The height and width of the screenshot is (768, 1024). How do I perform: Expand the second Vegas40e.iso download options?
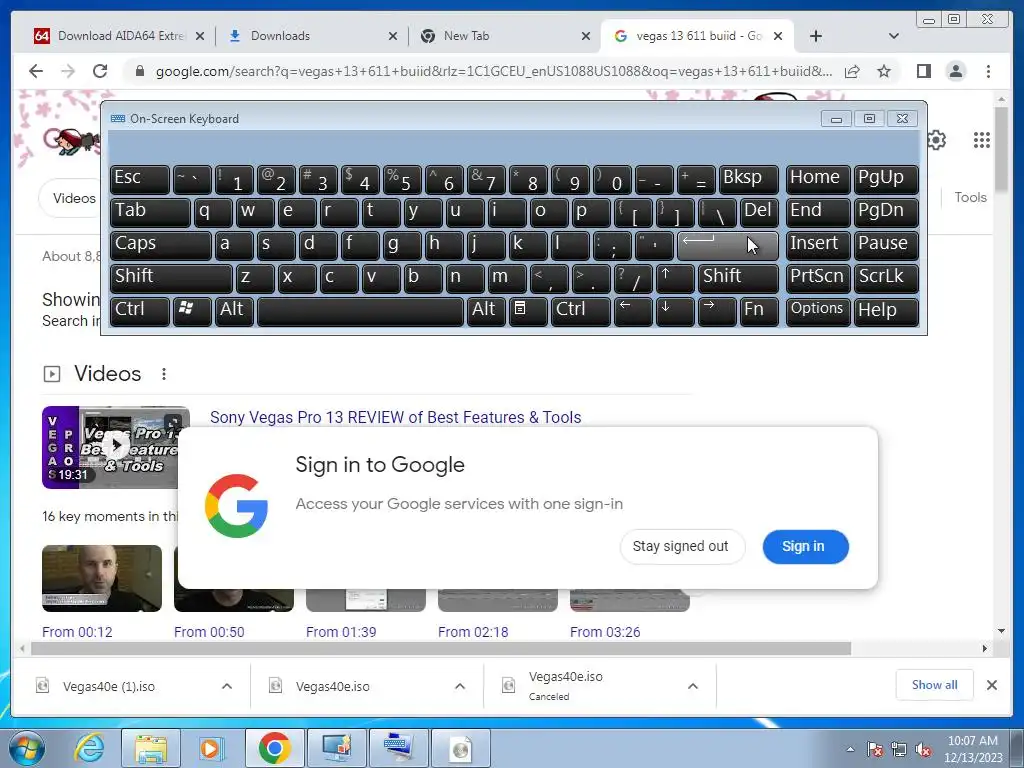[x=460, y=686]
